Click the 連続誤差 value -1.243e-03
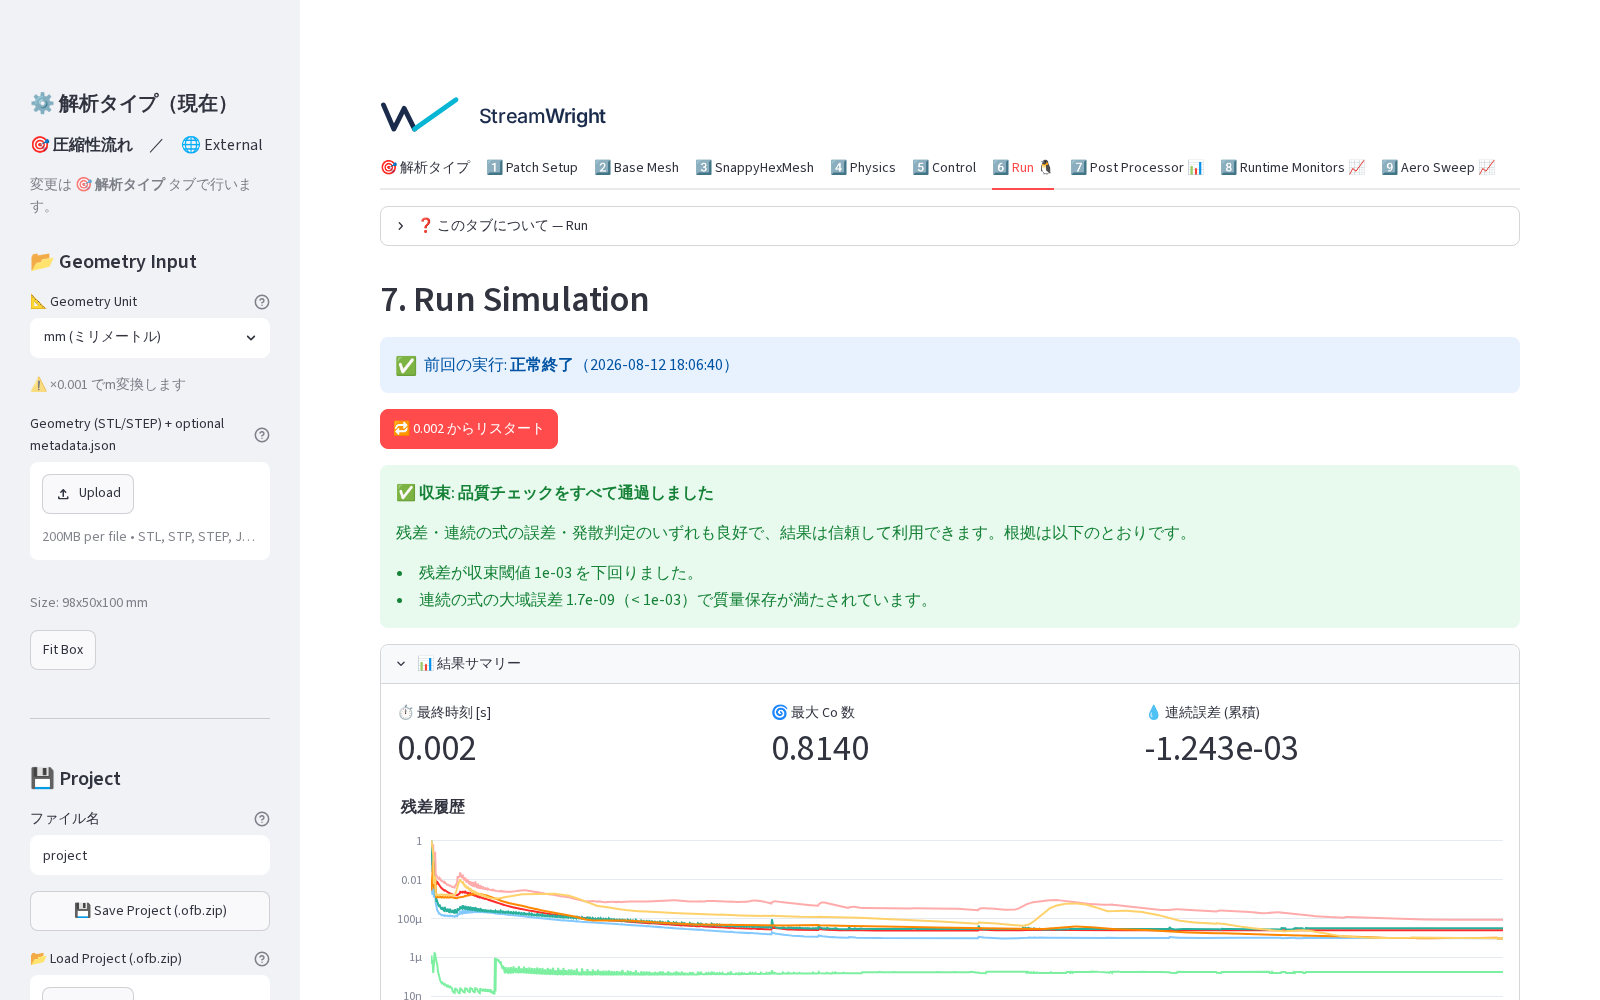1600x1000 pixels. pos(1221,748)
